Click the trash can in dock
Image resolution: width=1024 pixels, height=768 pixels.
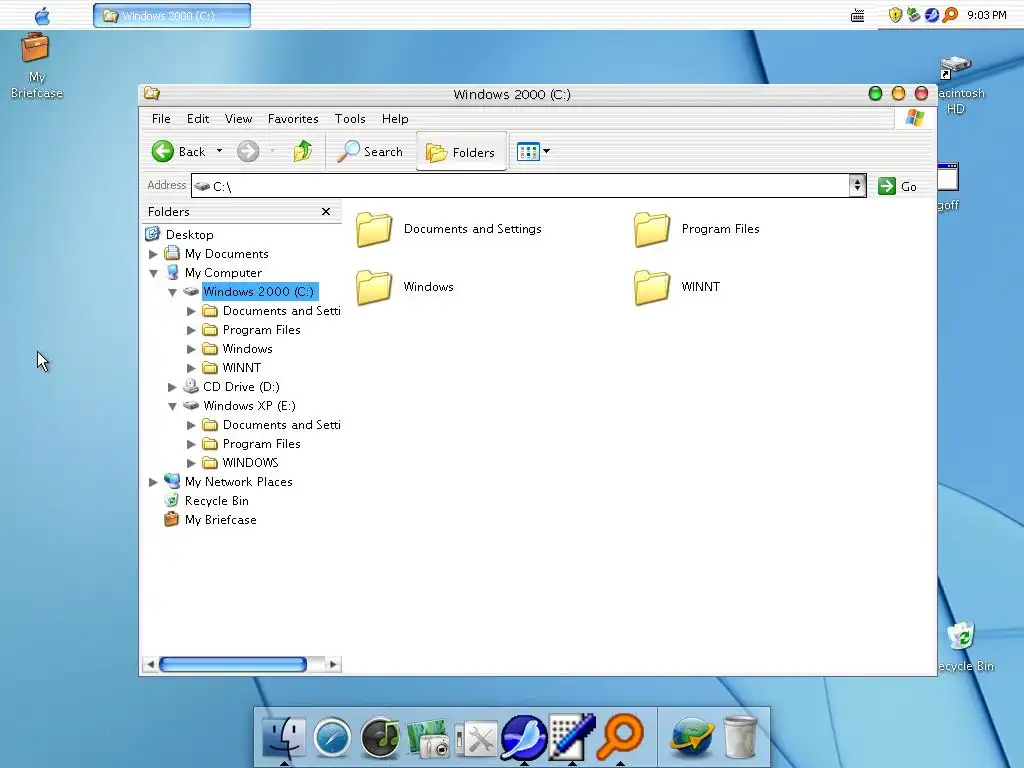click(x=741, y=737)
